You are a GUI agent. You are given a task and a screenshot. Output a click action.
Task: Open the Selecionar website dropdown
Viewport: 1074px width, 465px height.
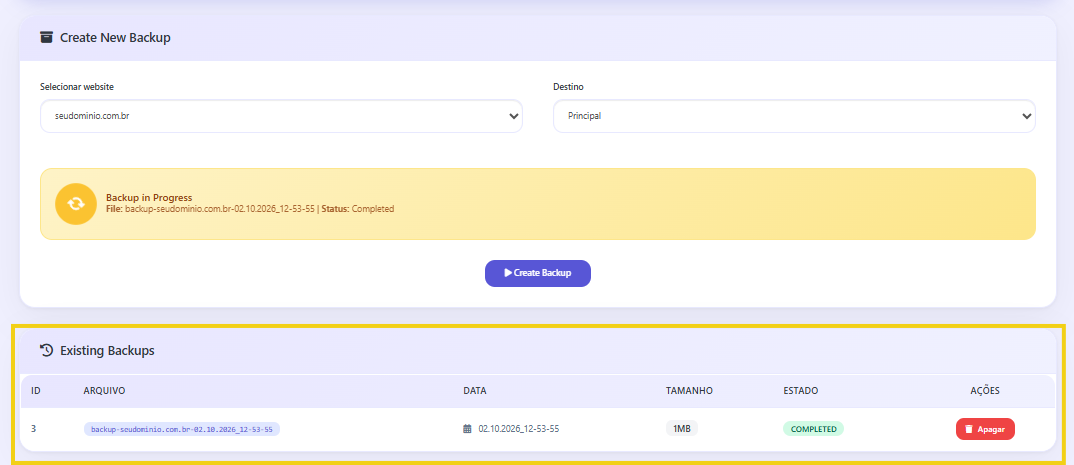tap(280, 116)
